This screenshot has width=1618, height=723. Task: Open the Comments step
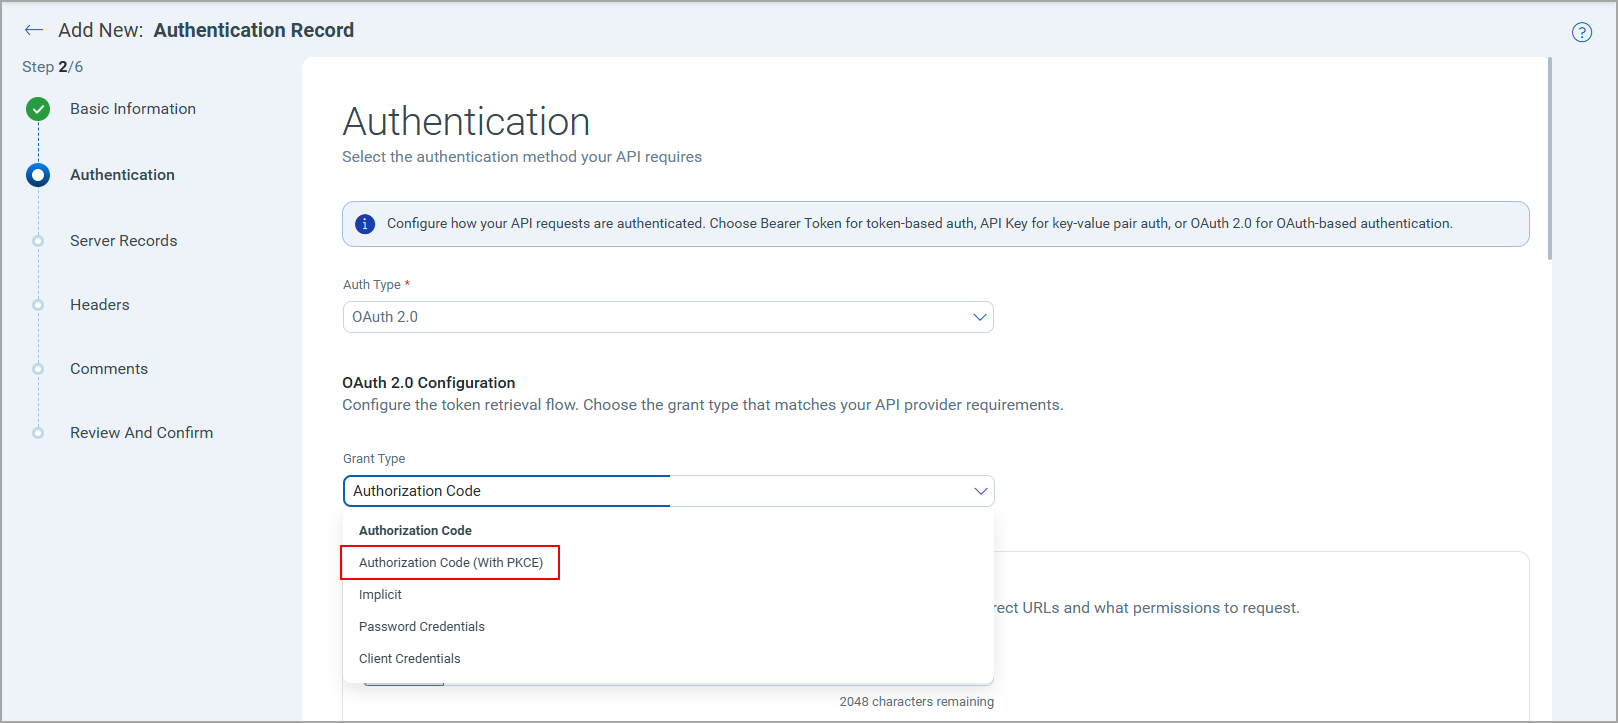(109, 369)
